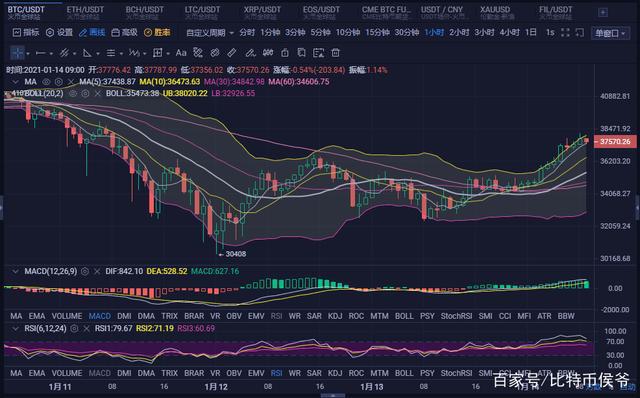This screenshot has width=640, height=398.
Task: Select the 1日 daily timeframe
Action: coord(531,33)
